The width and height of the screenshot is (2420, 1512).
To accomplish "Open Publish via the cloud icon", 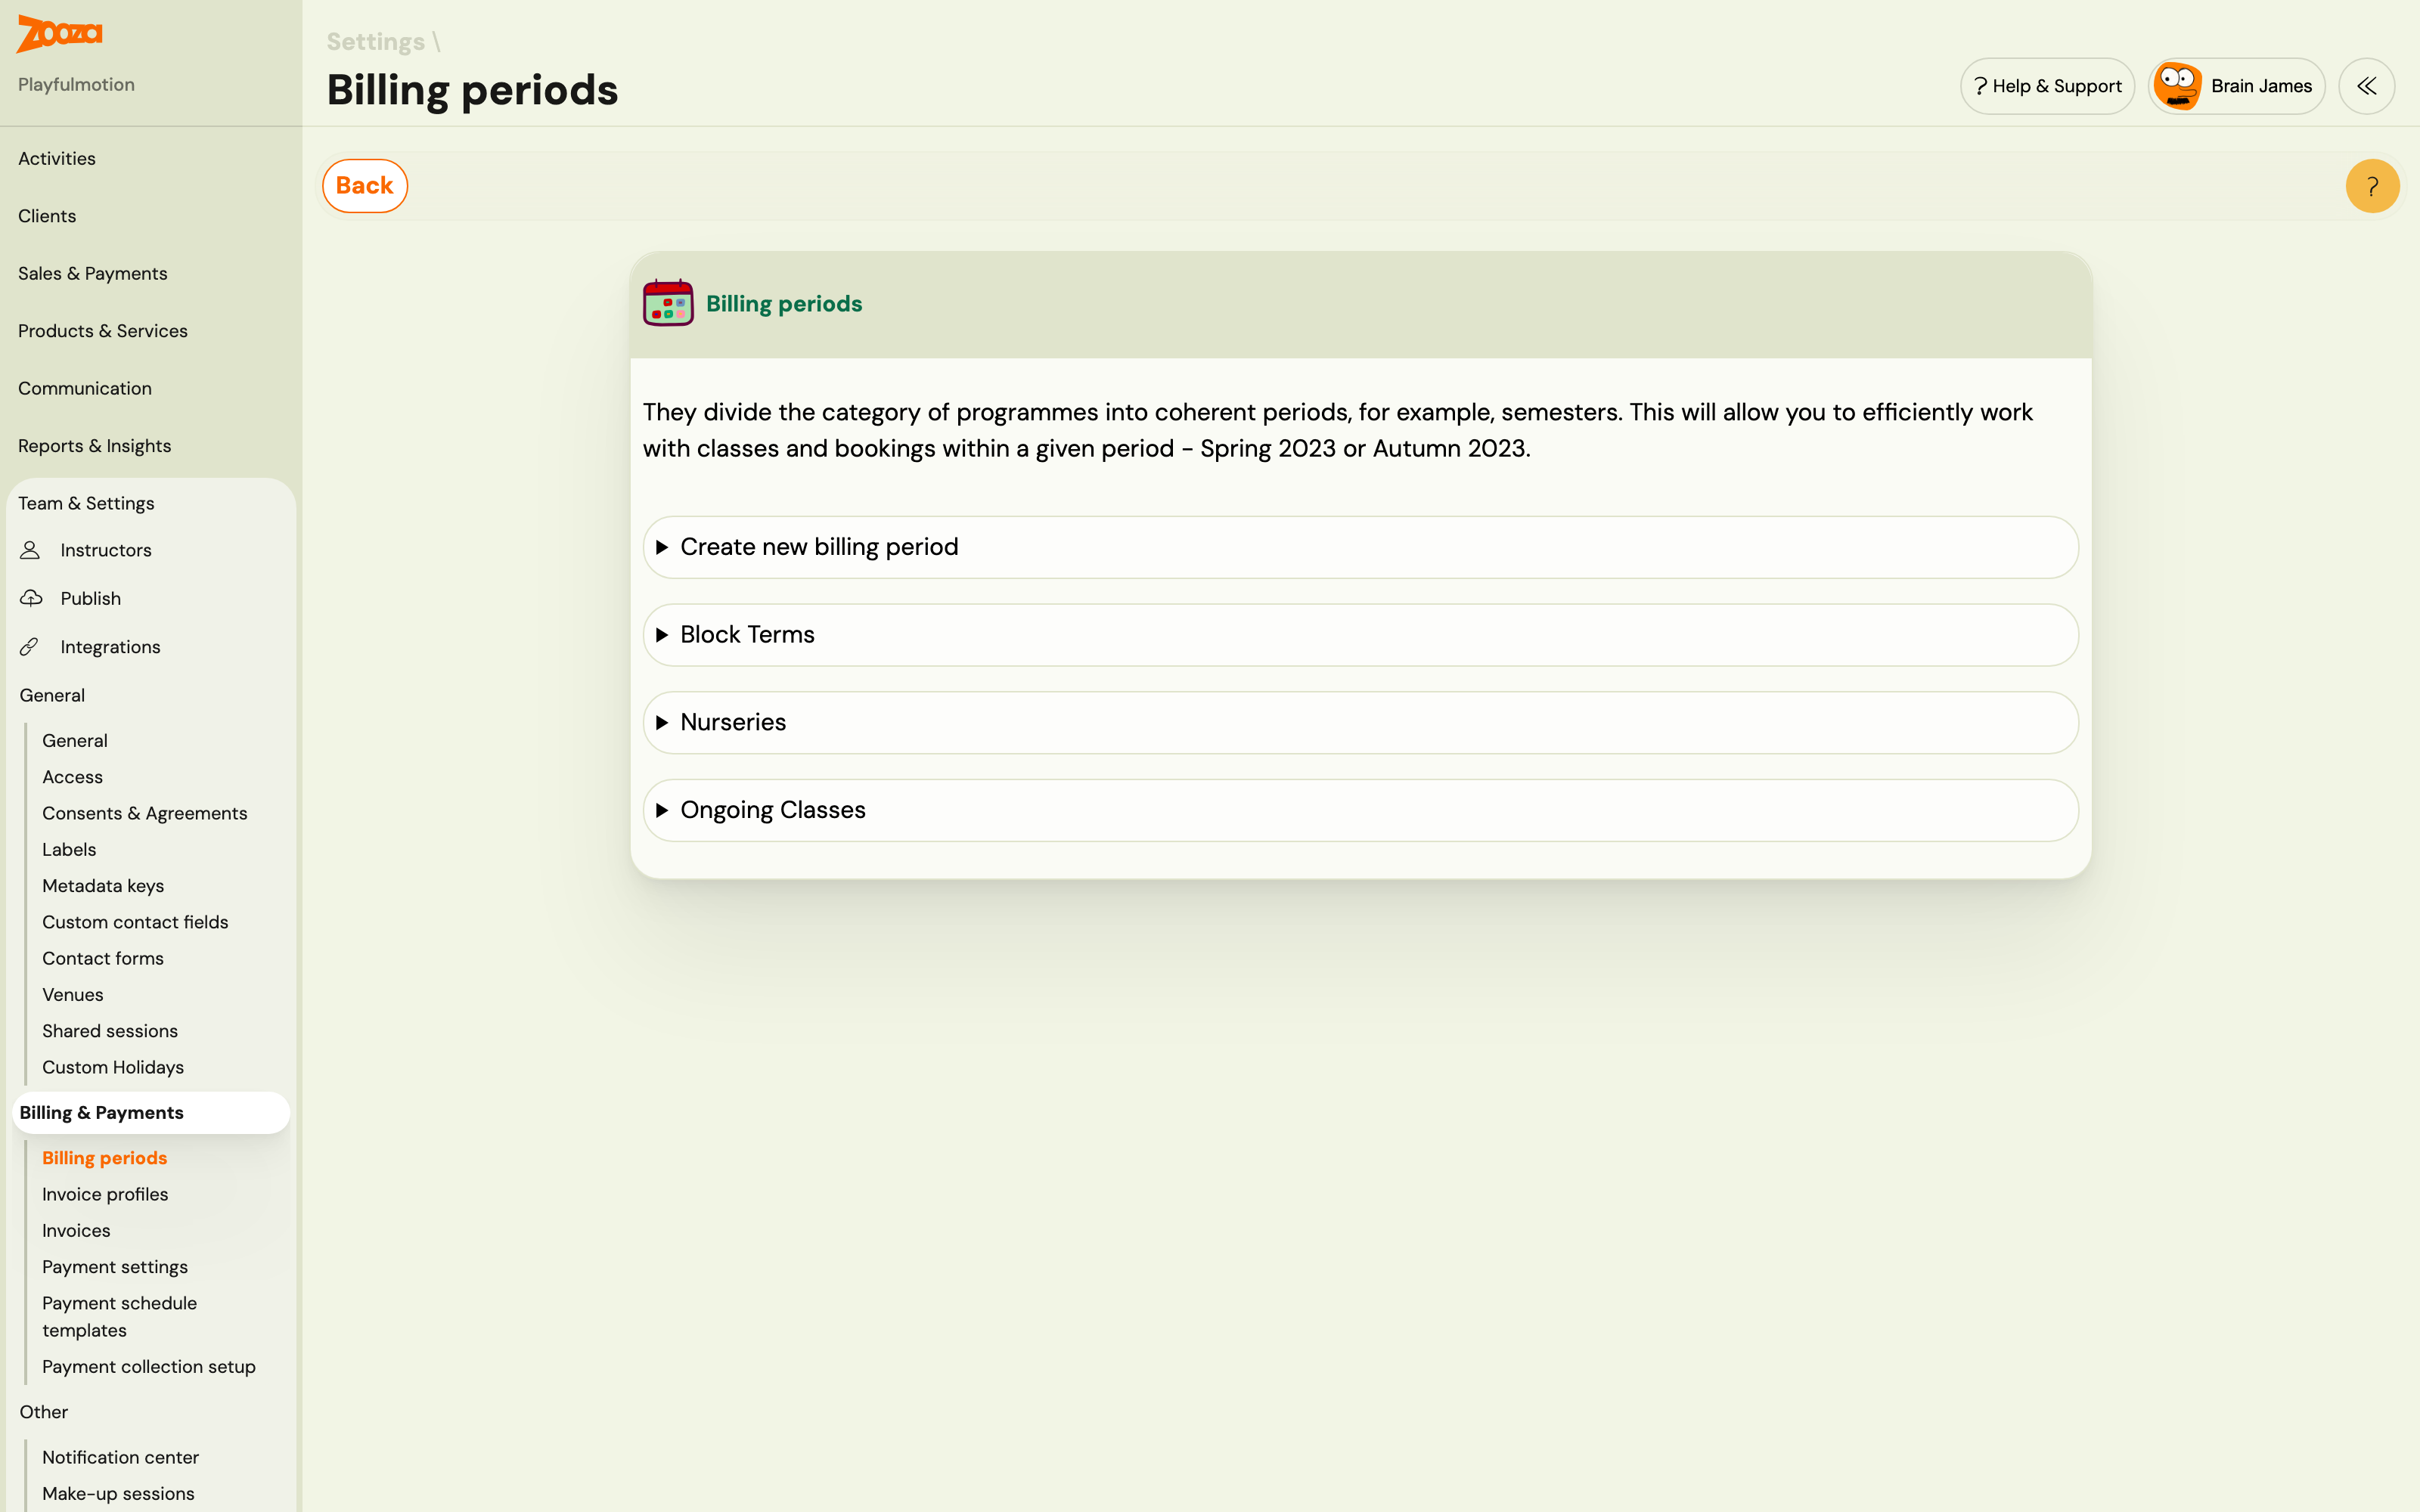I will click(31, 598).
